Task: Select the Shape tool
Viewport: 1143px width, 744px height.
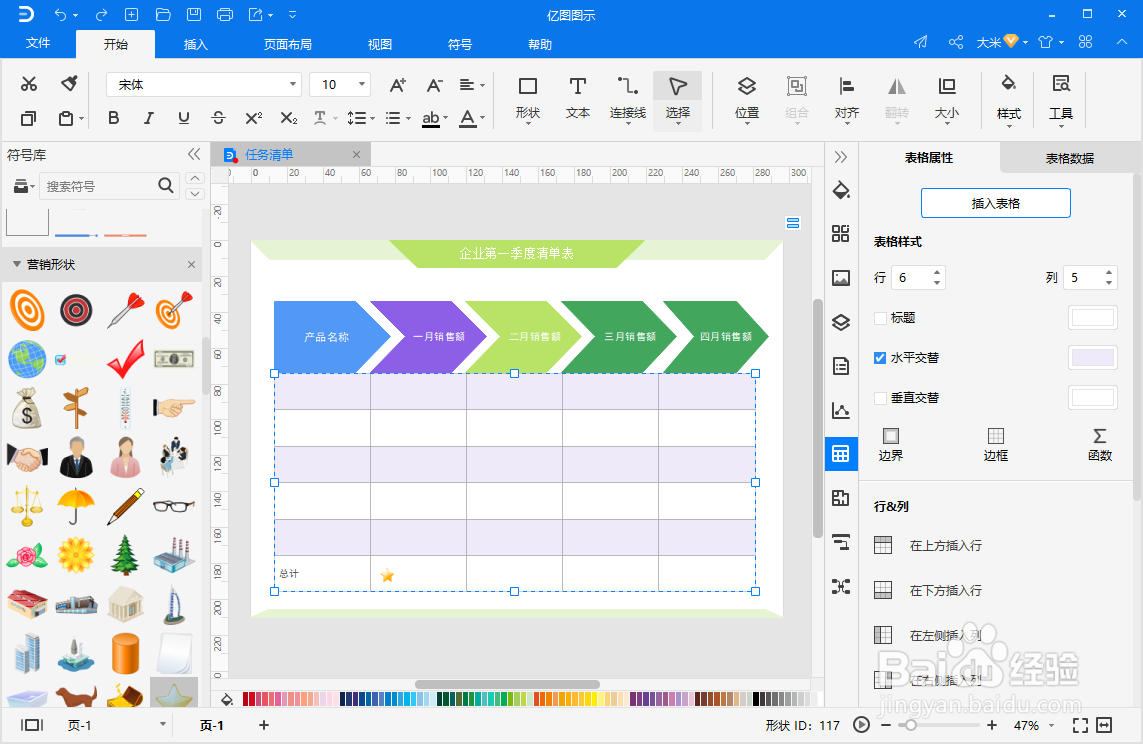Action: (x=528, y=98)
